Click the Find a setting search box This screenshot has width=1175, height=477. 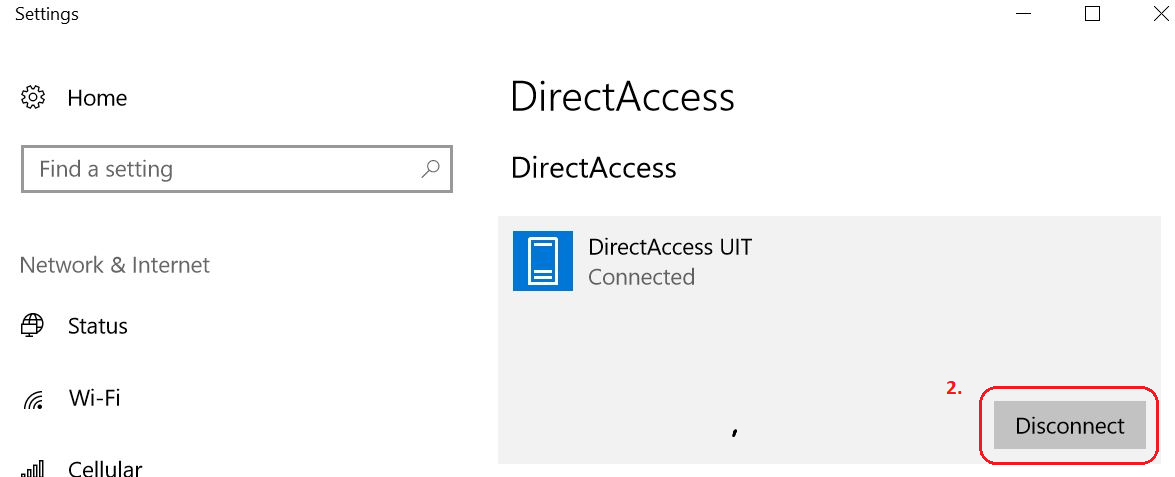(x=220, y=170)
